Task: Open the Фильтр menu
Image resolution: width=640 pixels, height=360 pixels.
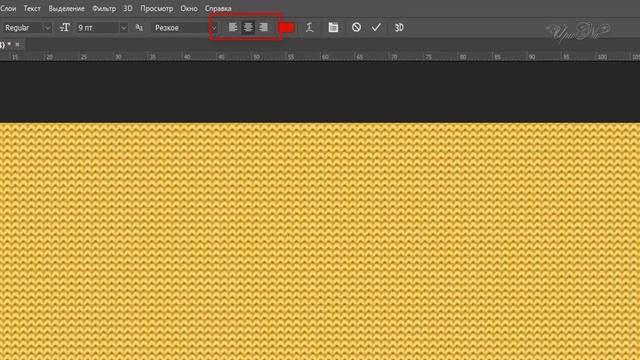Action: 104,8
